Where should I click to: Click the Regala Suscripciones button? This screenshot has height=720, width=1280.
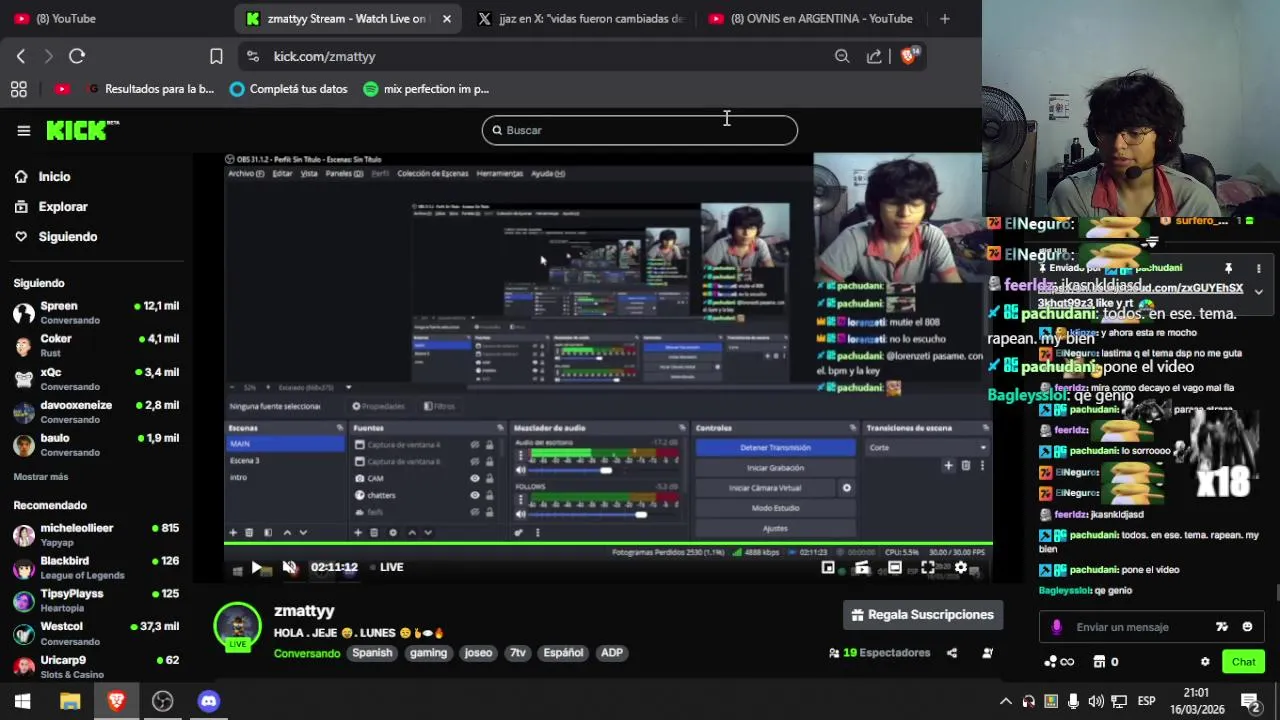tap(922, 615)
